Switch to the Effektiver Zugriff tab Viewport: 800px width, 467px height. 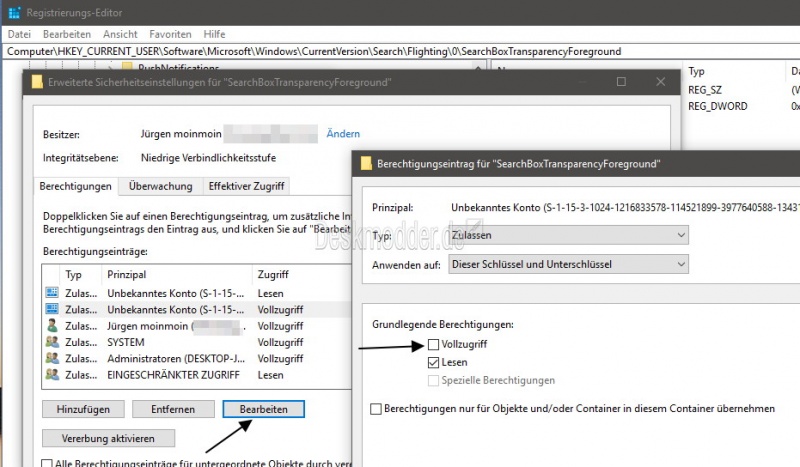click(x=246, y=186)
